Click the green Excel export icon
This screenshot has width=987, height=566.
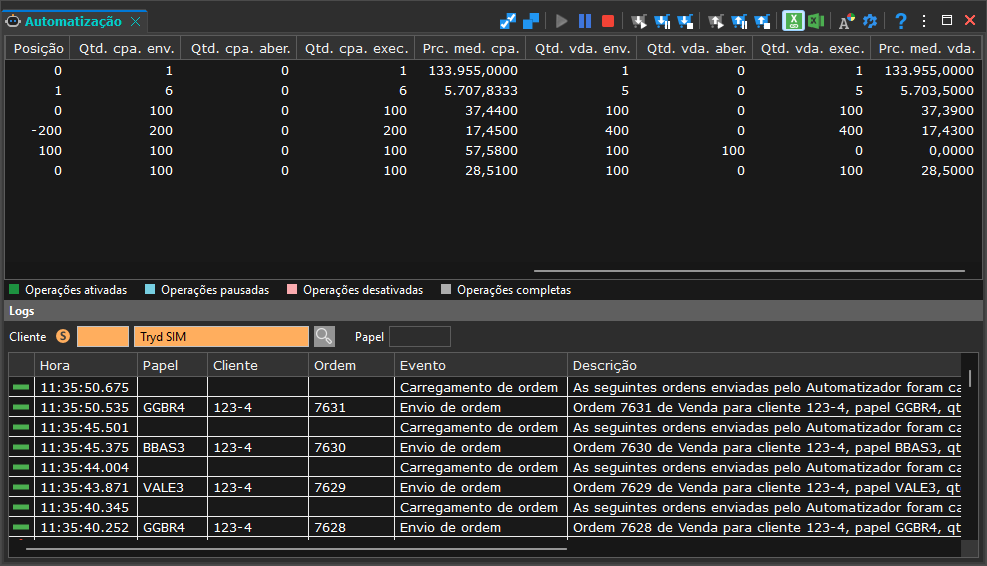pos(816,21)
